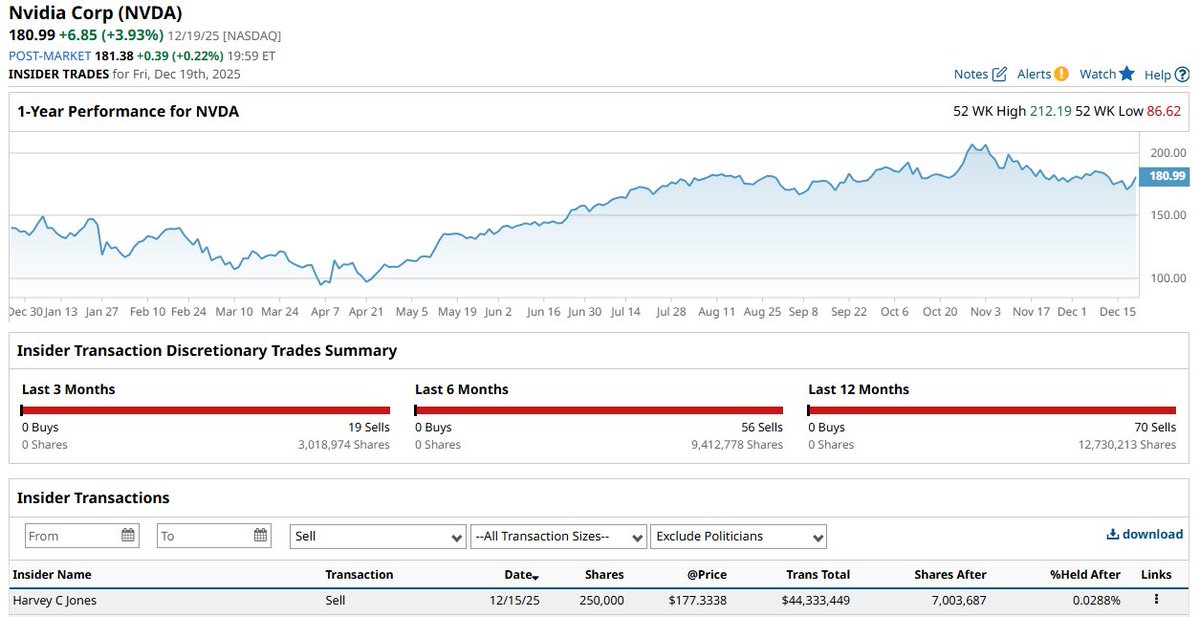Open the Help question mark icon
The height and width of the screenshot is (617, 1200).
[1182, 74]
